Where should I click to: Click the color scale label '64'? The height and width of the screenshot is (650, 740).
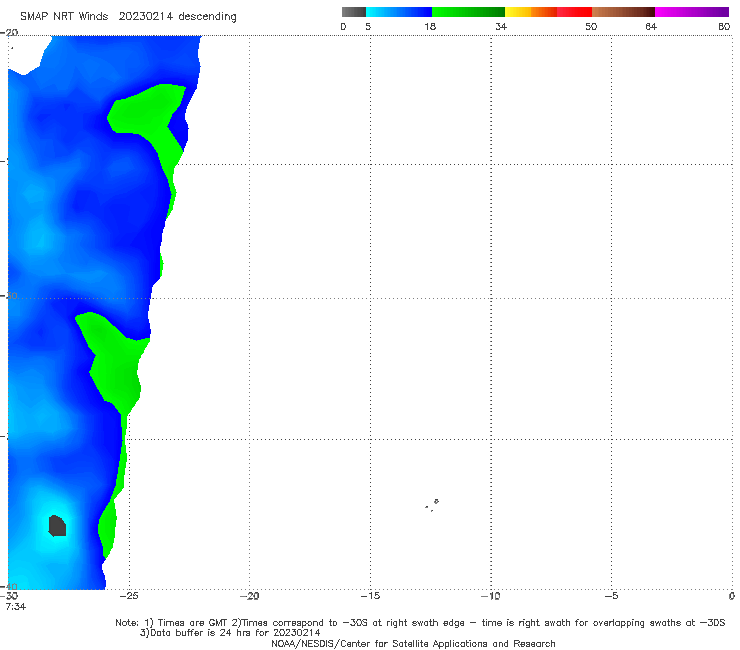[x=651, y=27]
